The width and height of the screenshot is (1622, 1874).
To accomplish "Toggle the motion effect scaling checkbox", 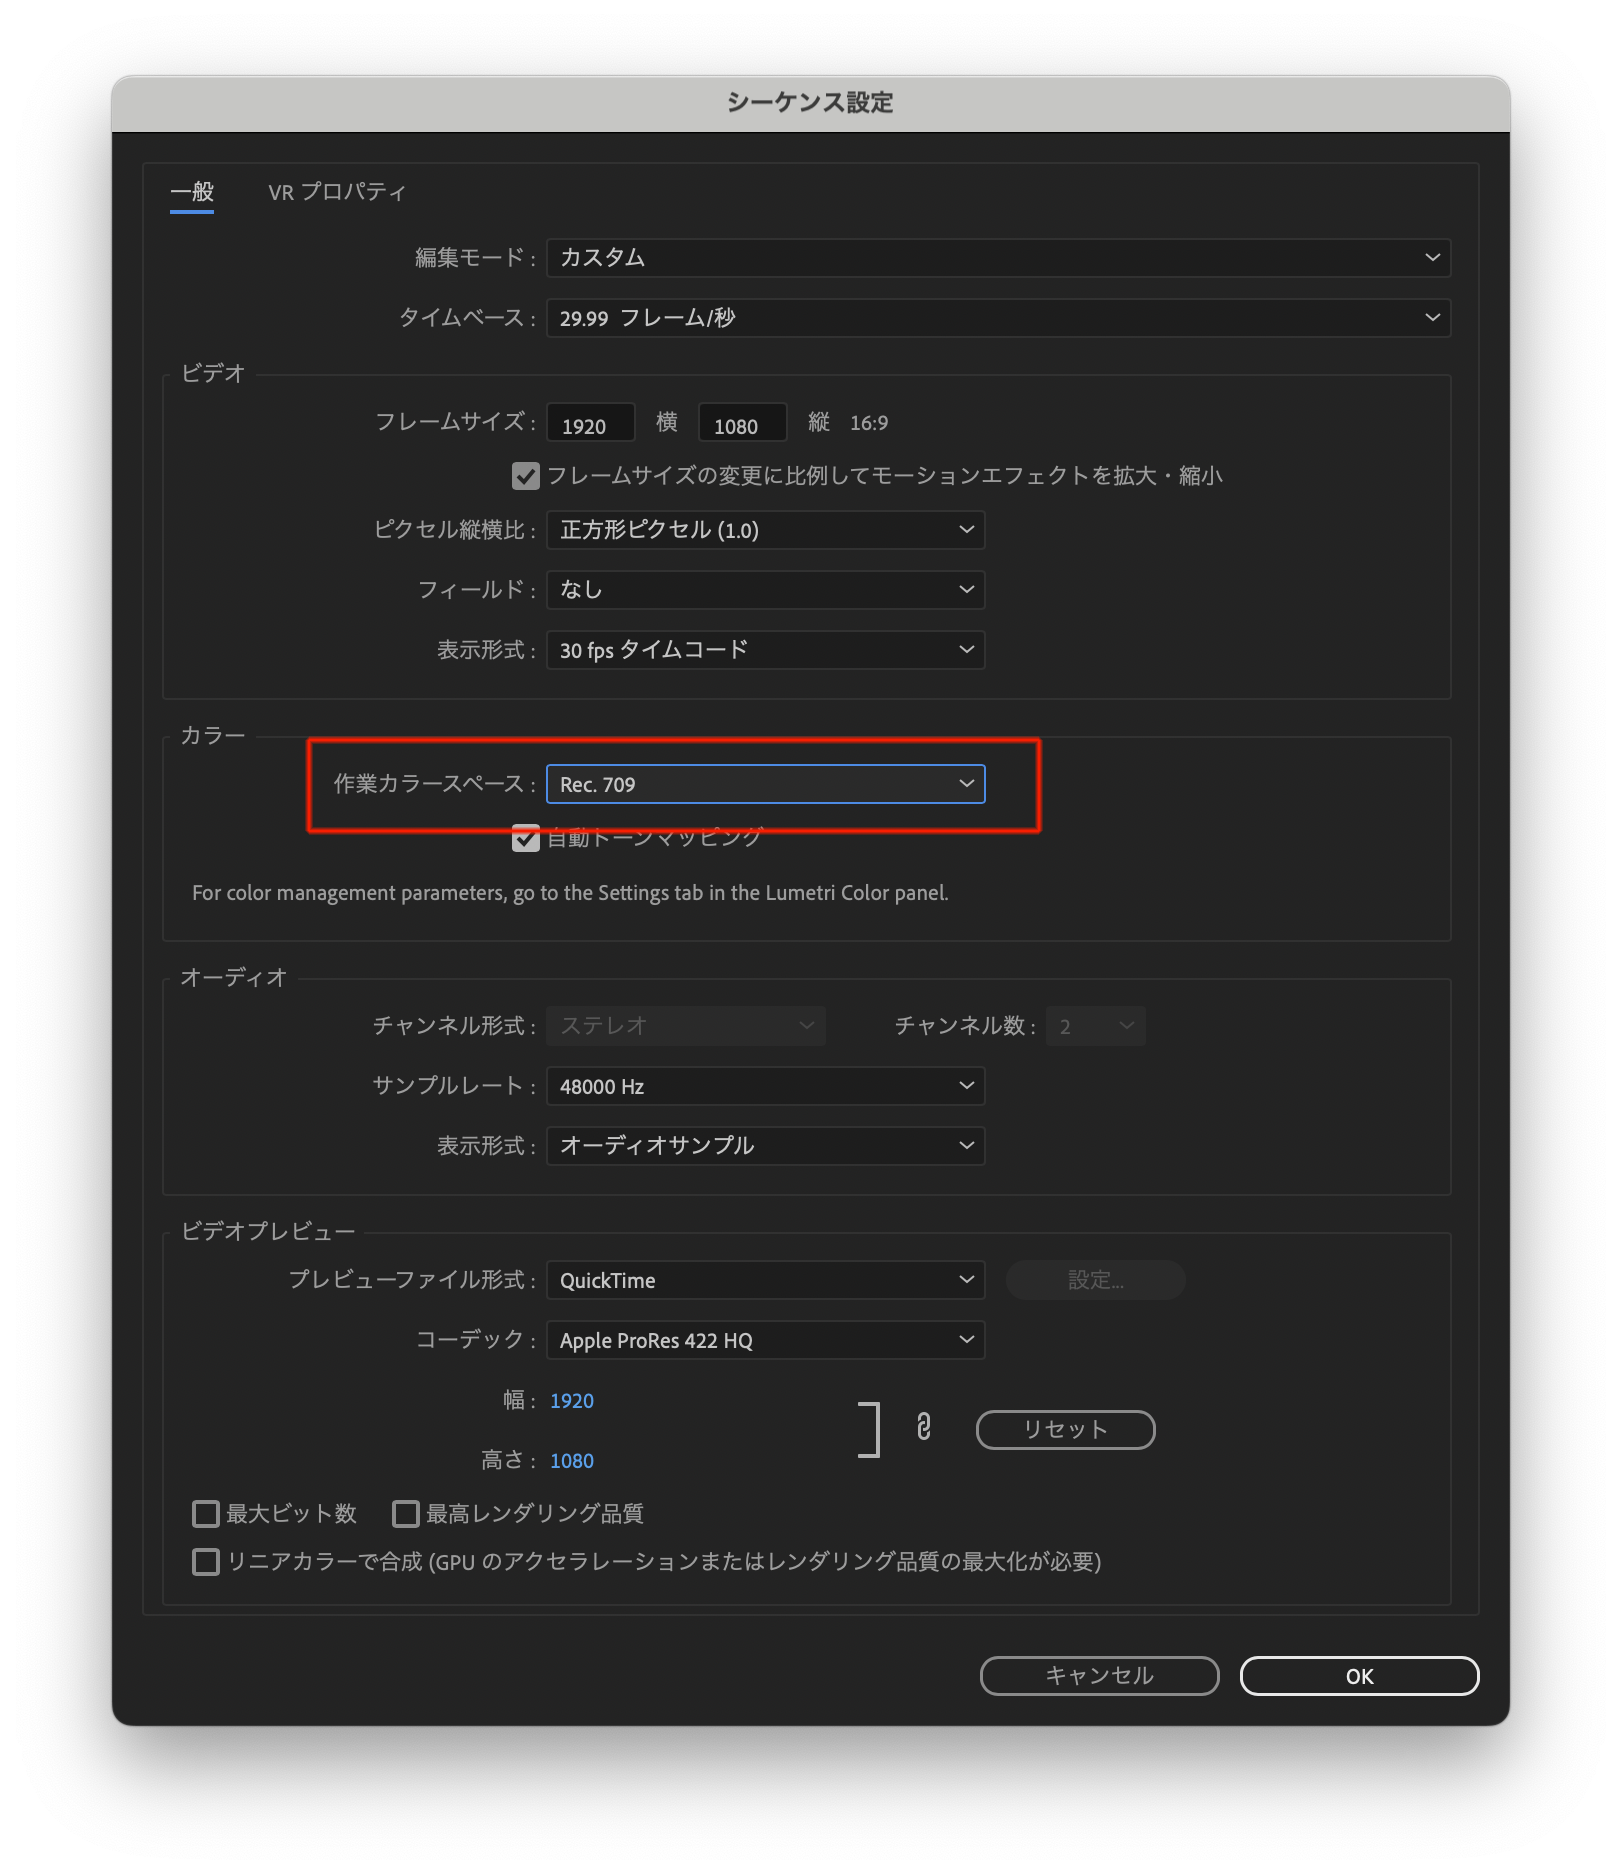I will pyautogui.click(x=526, y=476).
